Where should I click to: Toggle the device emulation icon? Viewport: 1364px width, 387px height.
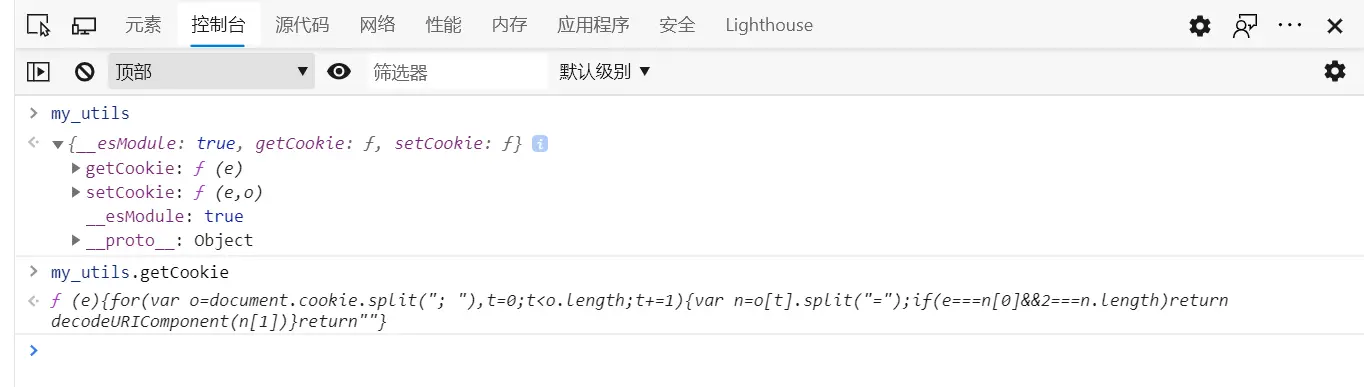click(x=84, y=26)
